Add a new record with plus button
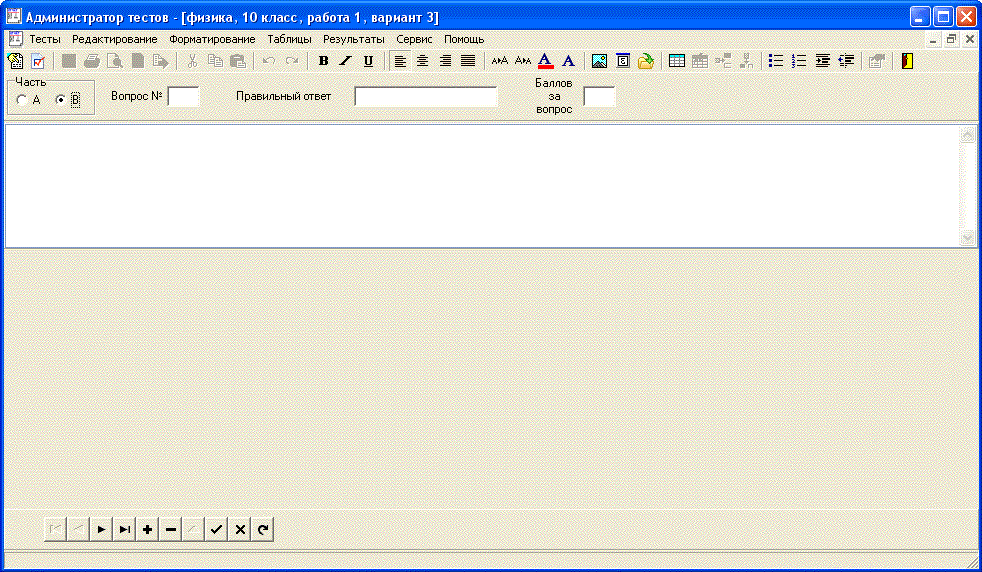Image resolution: width=982 pixels, height=572 pixels. pos(148,530)
